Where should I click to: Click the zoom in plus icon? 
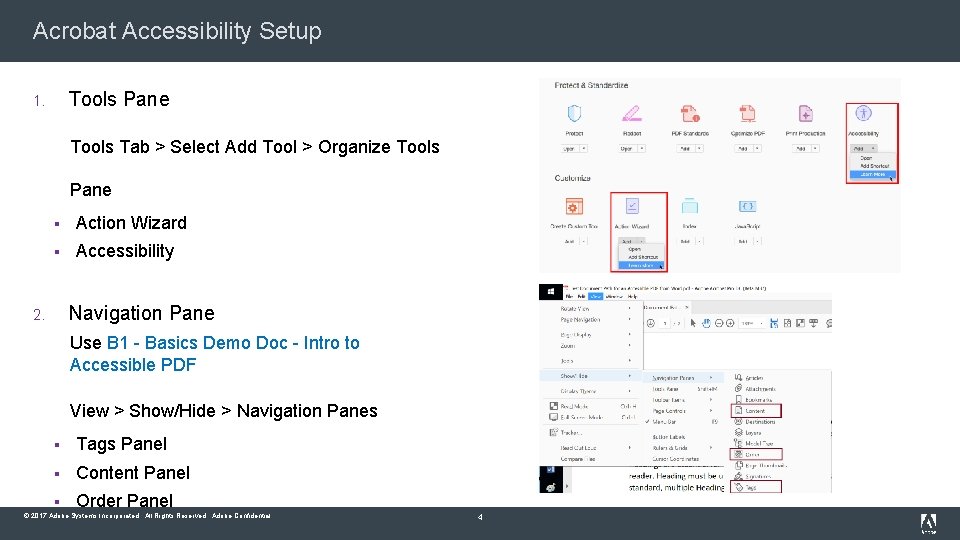pos(730,323)
